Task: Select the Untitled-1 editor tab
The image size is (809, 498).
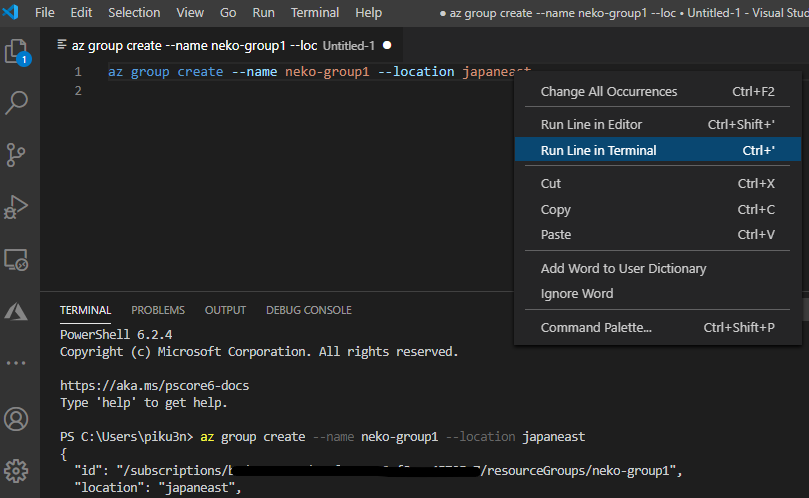Action: [223, 45]
